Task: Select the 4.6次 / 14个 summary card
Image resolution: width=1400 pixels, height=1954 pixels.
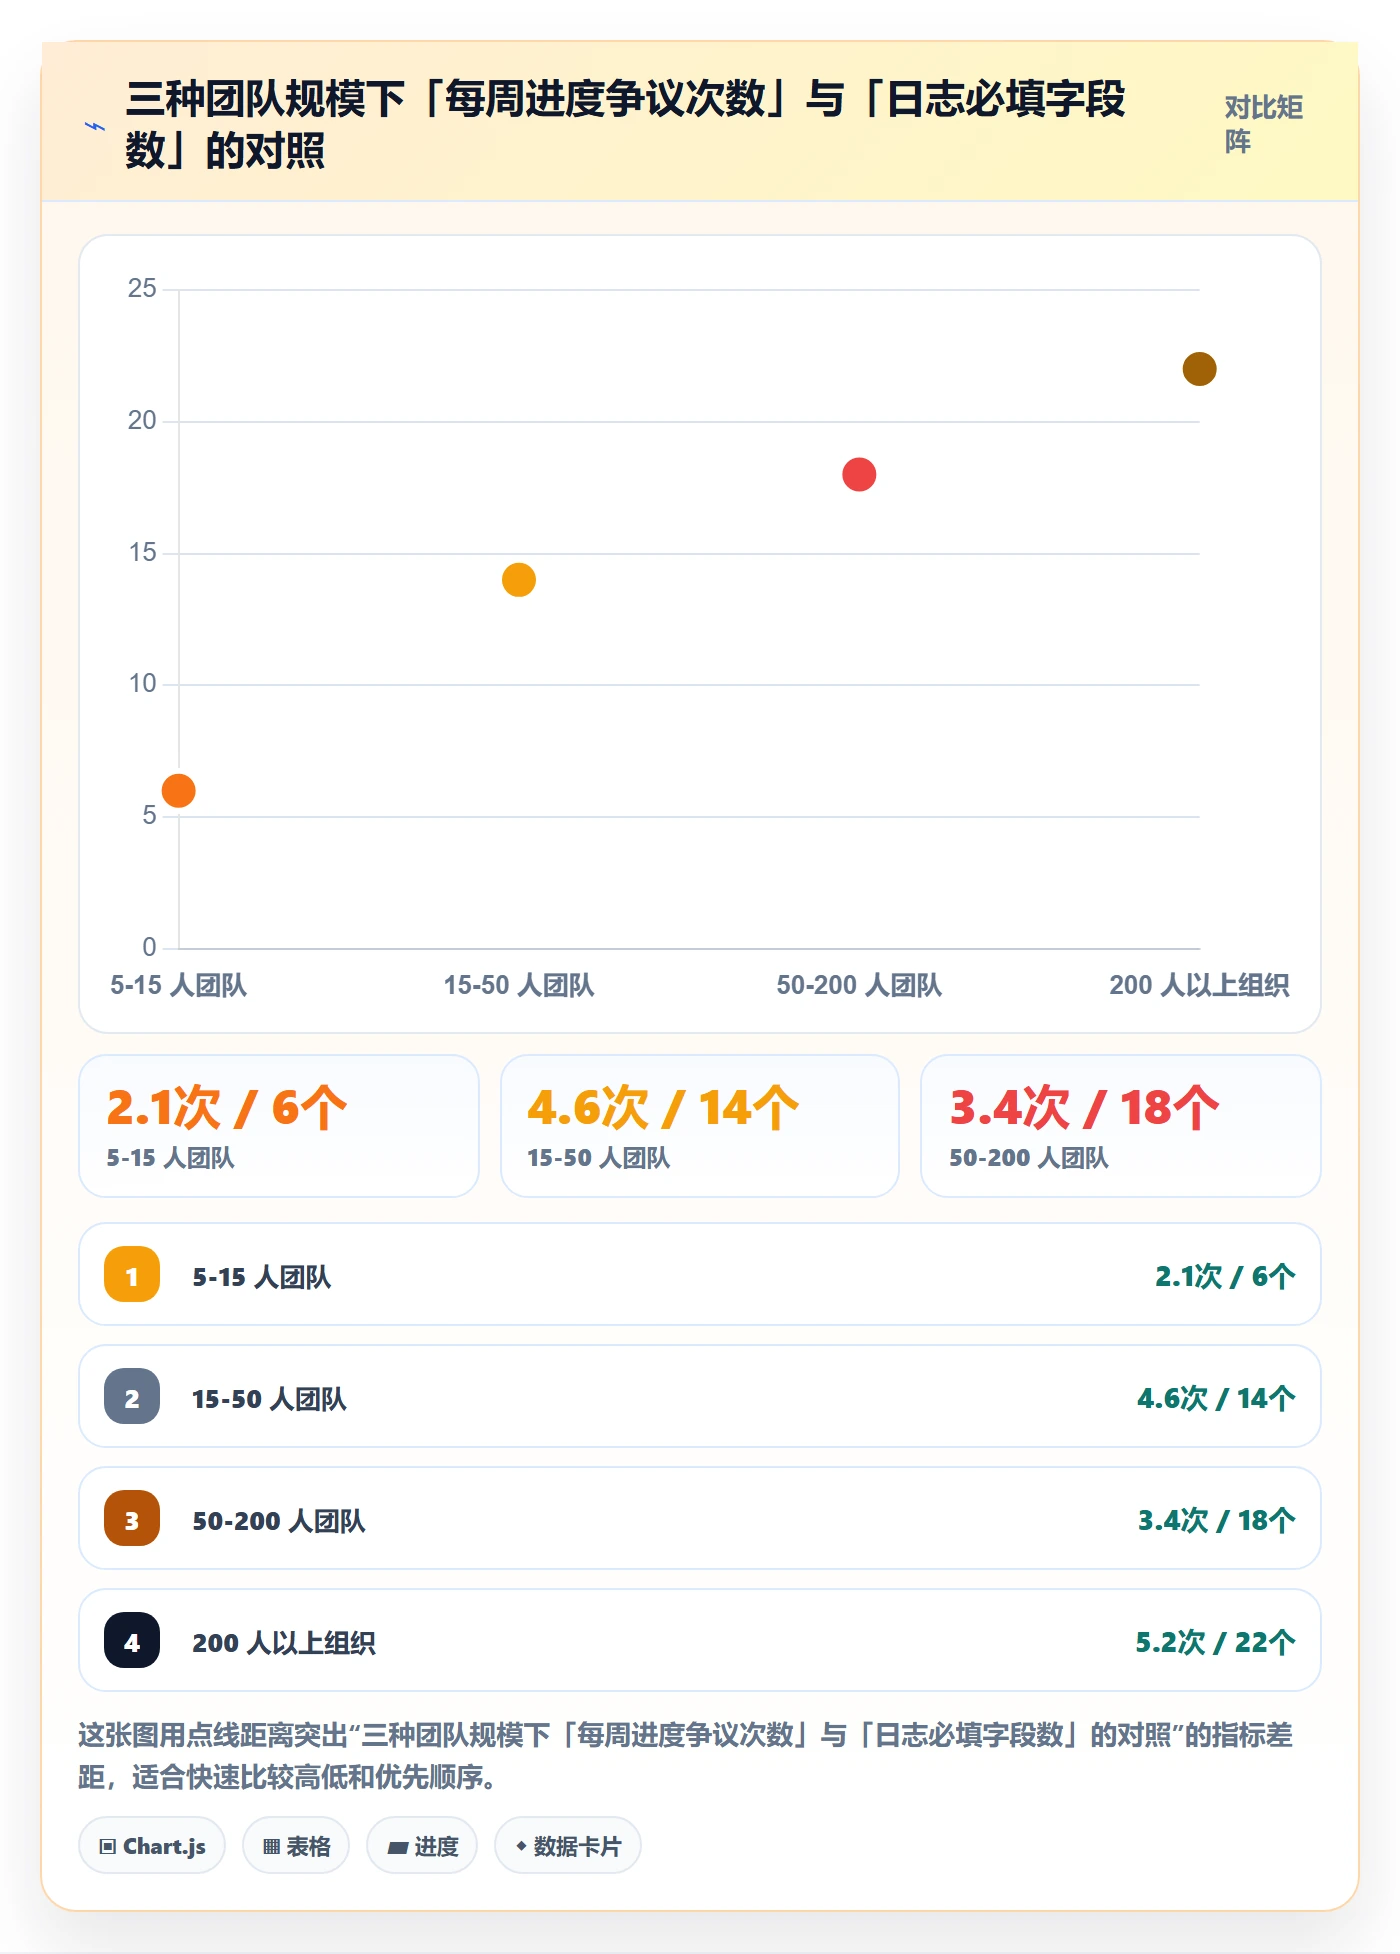Action: point(700,1126)
